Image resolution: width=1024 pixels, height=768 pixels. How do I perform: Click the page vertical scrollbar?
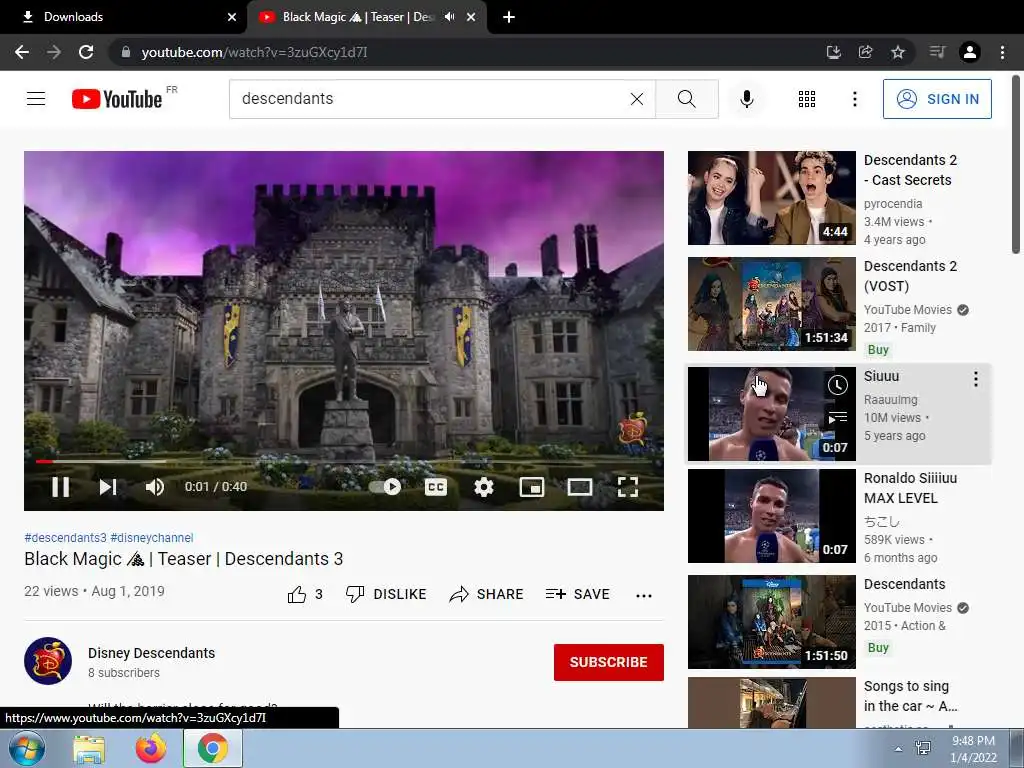[1016, 165]
